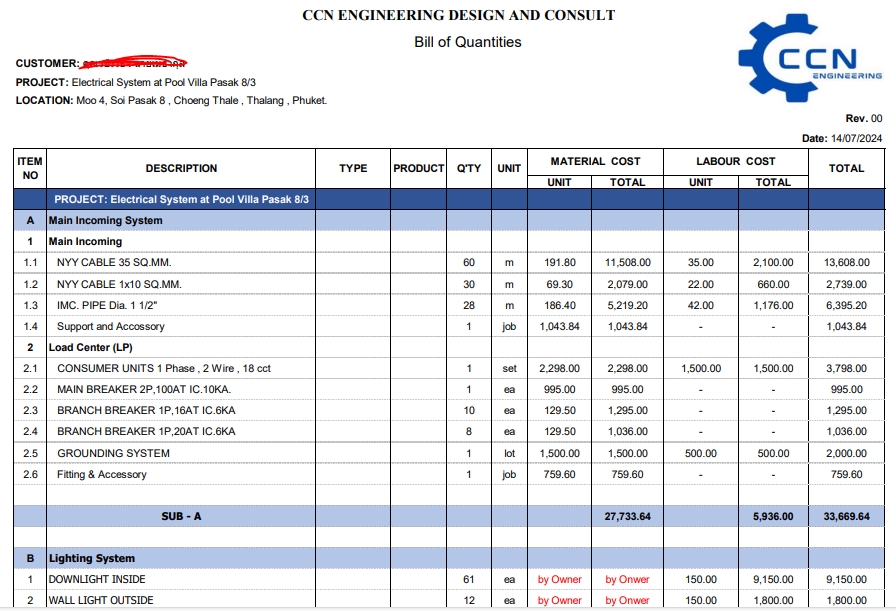Click red 'by Owner' unit cell for DOWNLIGHT INSIDE
The image size is (896, 611).
(559, 580)
